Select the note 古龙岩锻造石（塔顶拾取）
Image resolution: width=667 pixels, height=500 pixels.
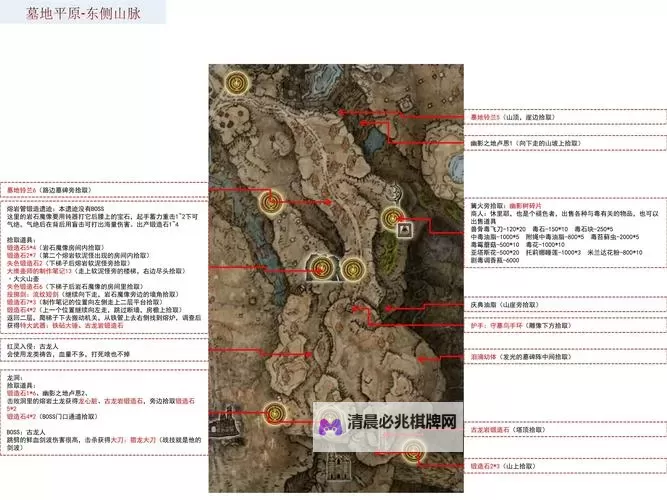click(x=508, y=430)
